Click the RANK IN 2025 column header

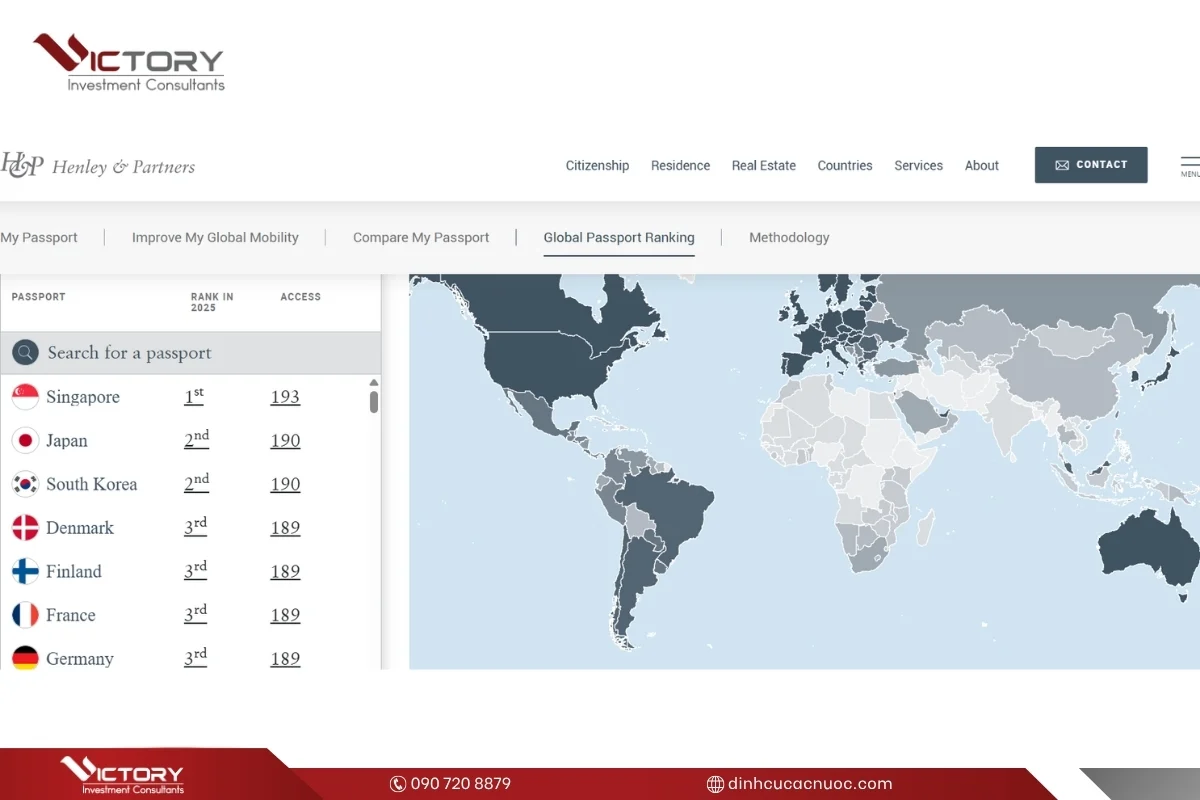pyautogui.click(x=212, y=302)
